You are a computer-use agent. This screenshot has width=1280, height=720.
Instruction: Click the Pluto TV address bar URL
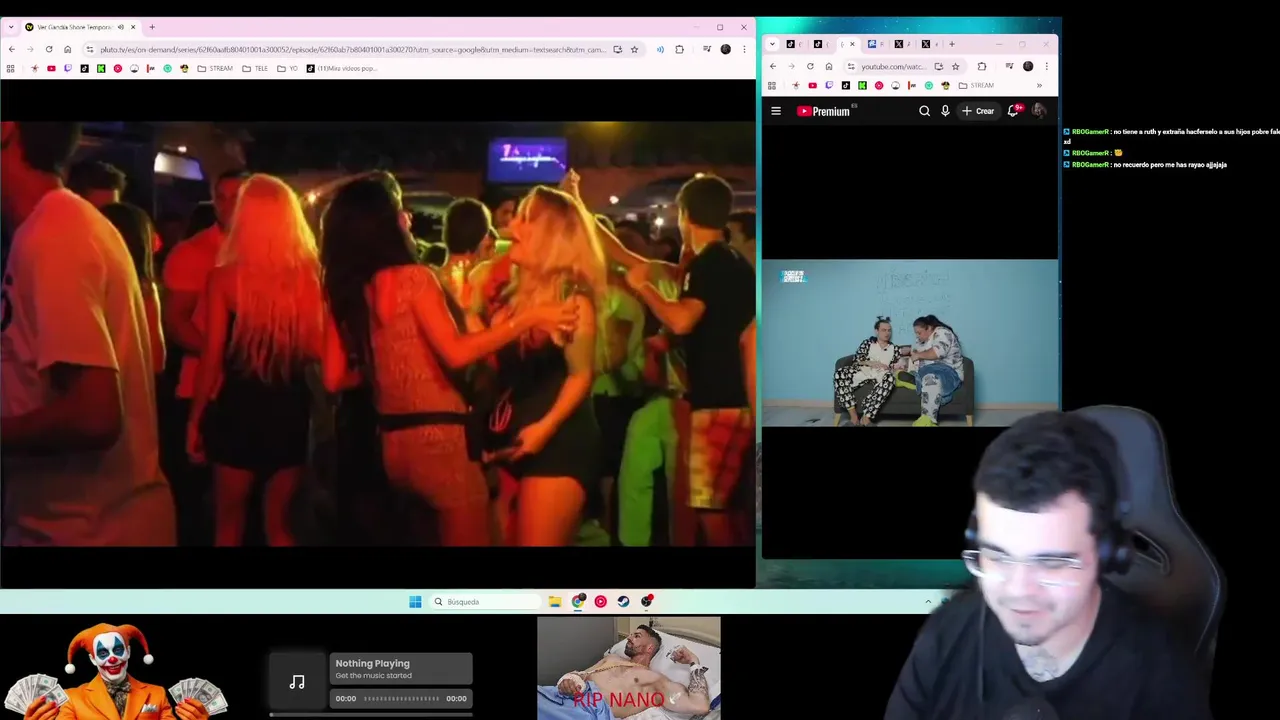click(353, 49)
